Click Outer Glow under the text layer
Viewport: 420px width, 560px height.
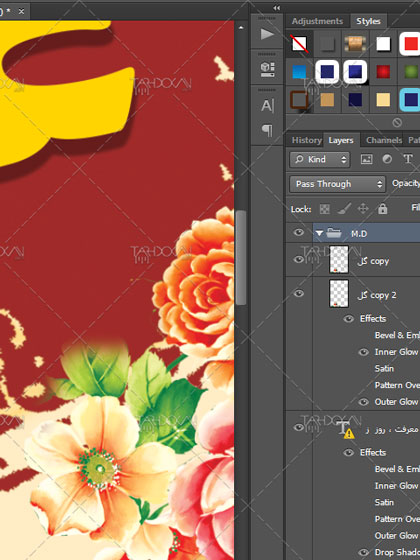click(x=396, y=536)
